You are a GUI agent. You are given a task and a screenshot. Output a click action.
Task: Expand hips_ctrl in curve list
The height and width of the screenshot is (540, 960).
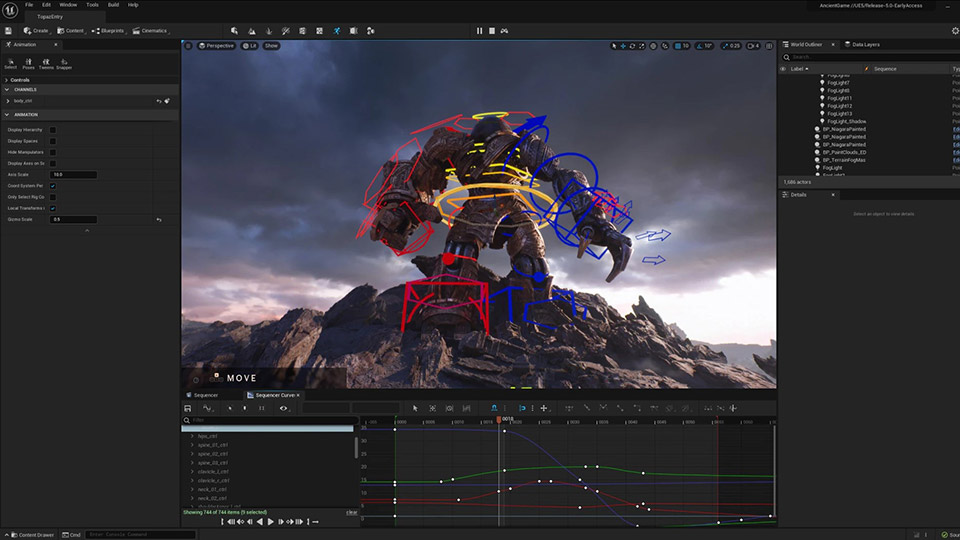click(192, 436)
